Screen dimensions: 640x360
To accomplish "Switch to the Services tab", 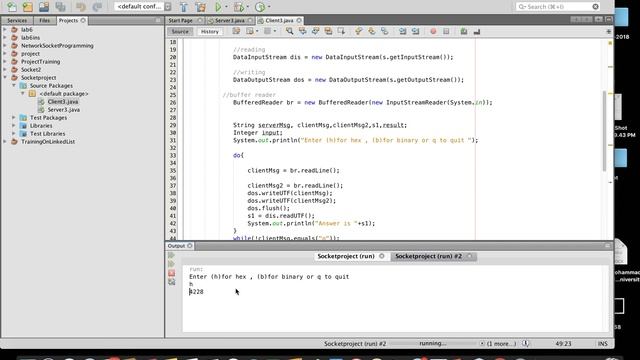I will point(17,20).
